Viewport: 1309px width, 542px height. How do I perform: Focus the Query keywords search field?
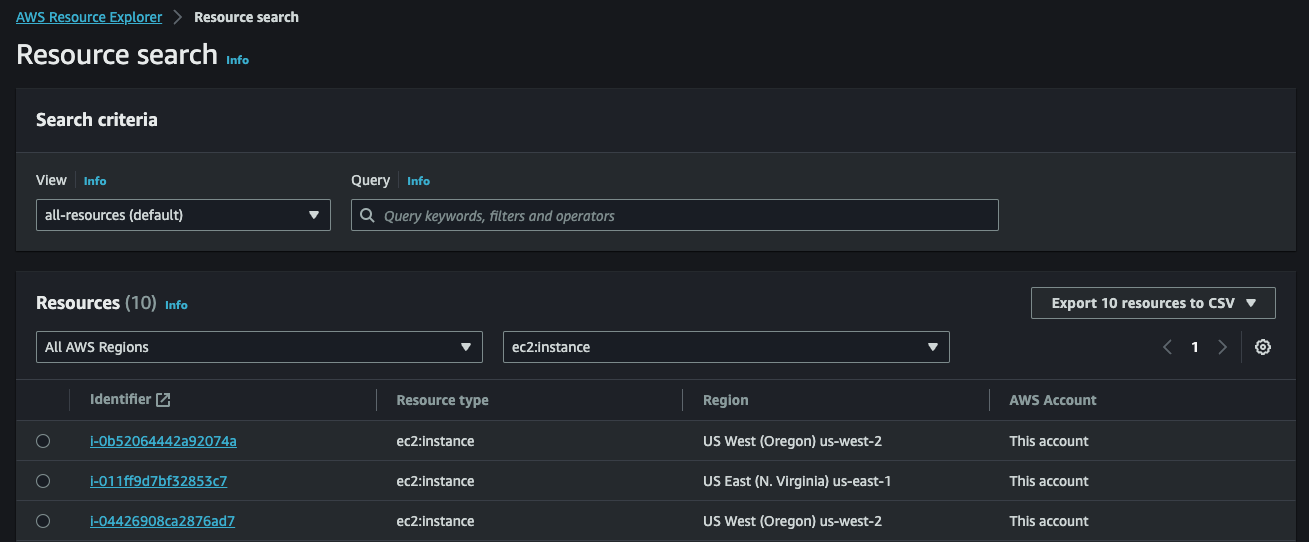[x=675, y=215]
